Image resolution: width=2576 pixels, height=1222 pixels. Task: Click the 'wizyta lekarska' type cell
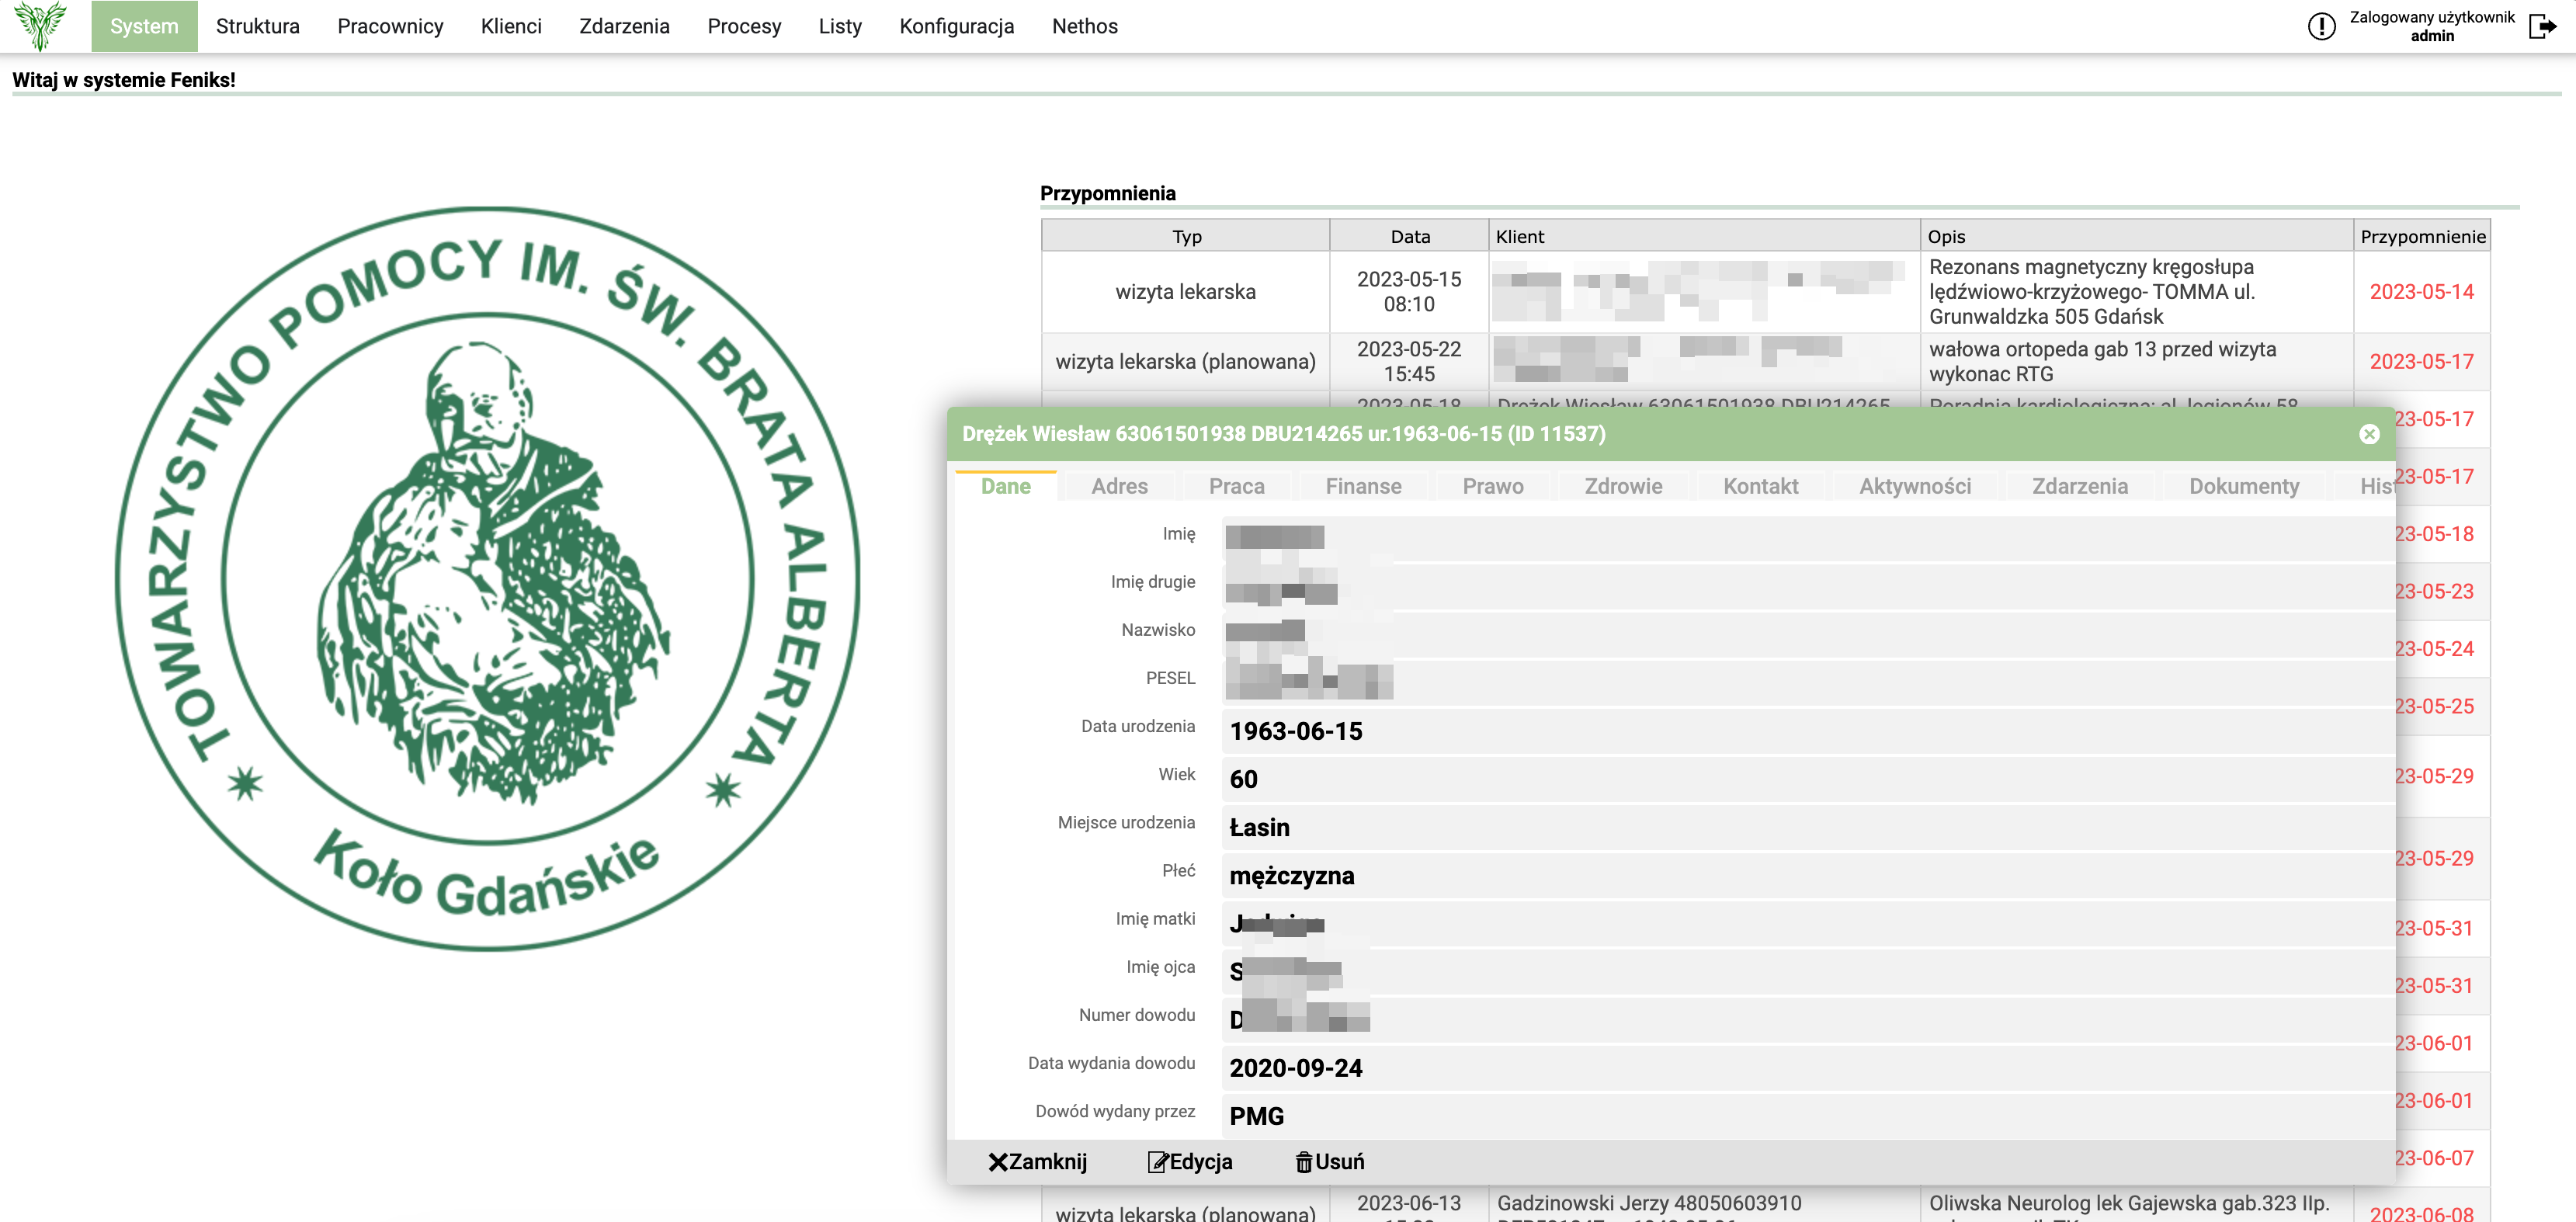pyautogui.click(x=1185, y=292)
